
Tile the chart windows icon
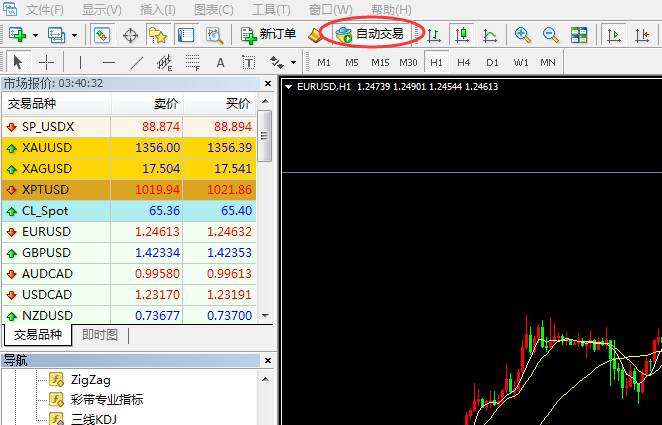point(579,35)
